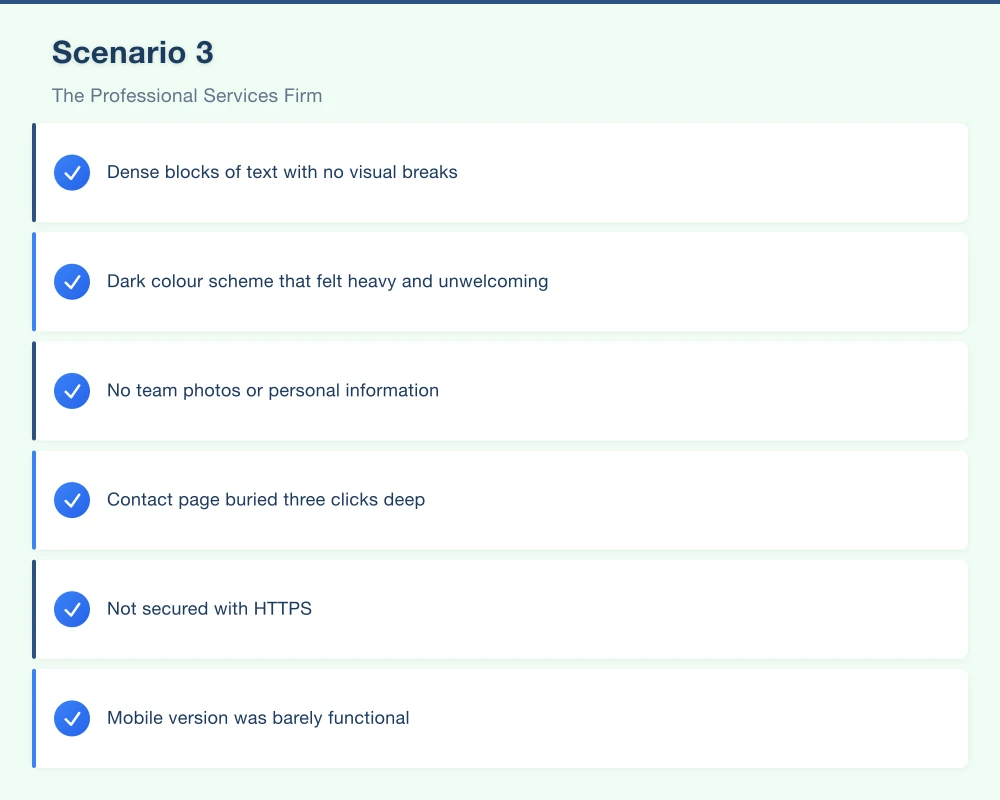
Task: Select the check icon on team photos item
Action: coord(71,390)
